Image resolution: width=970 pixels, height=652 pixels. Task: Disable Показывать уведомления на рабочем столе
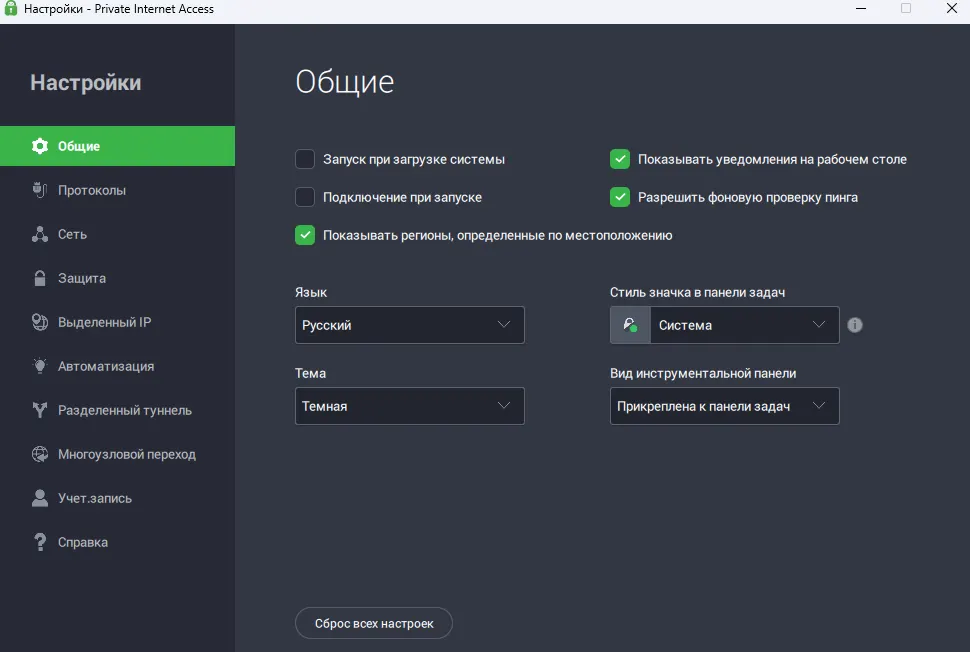point(620,158)
